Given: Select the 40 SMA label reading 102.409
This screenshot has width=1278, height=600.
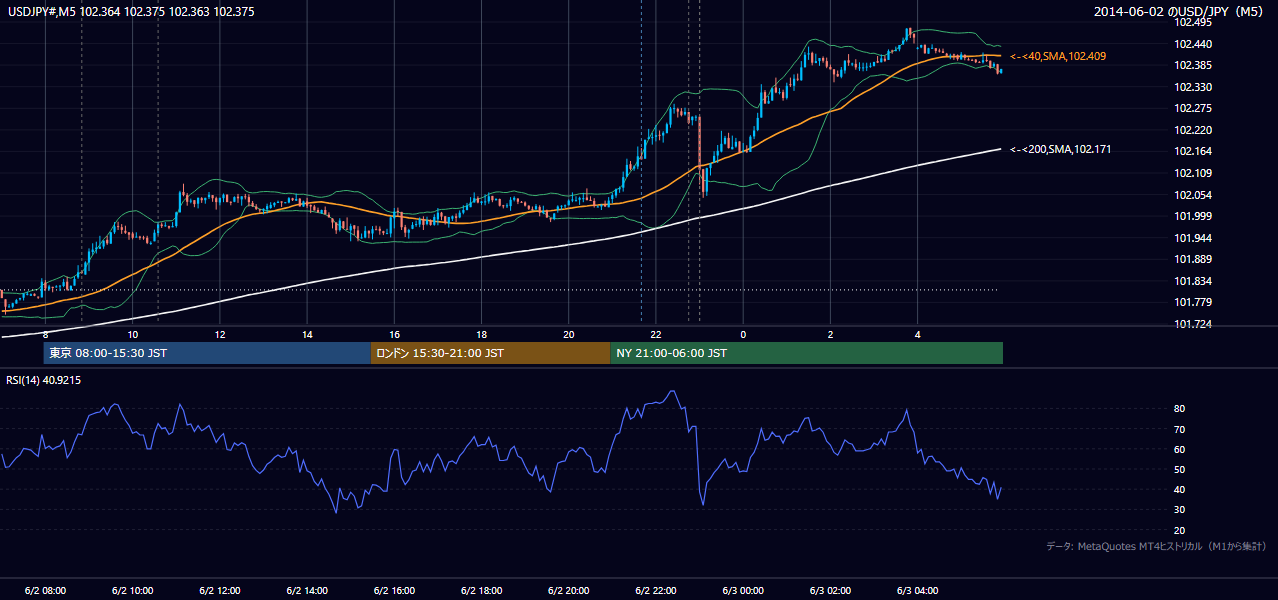Looking at the screenshot, I should [x=1058, y=57].
